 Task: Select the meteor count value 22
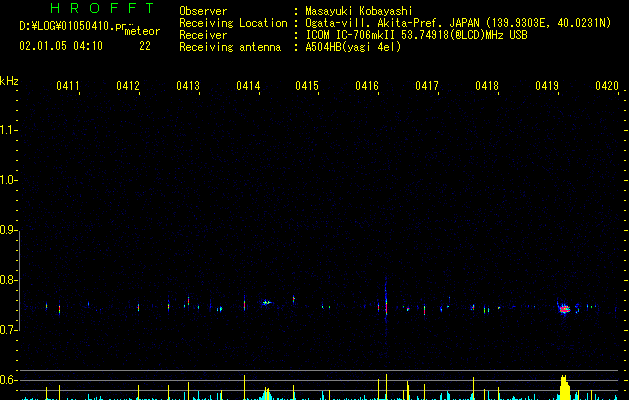(145, 46)
